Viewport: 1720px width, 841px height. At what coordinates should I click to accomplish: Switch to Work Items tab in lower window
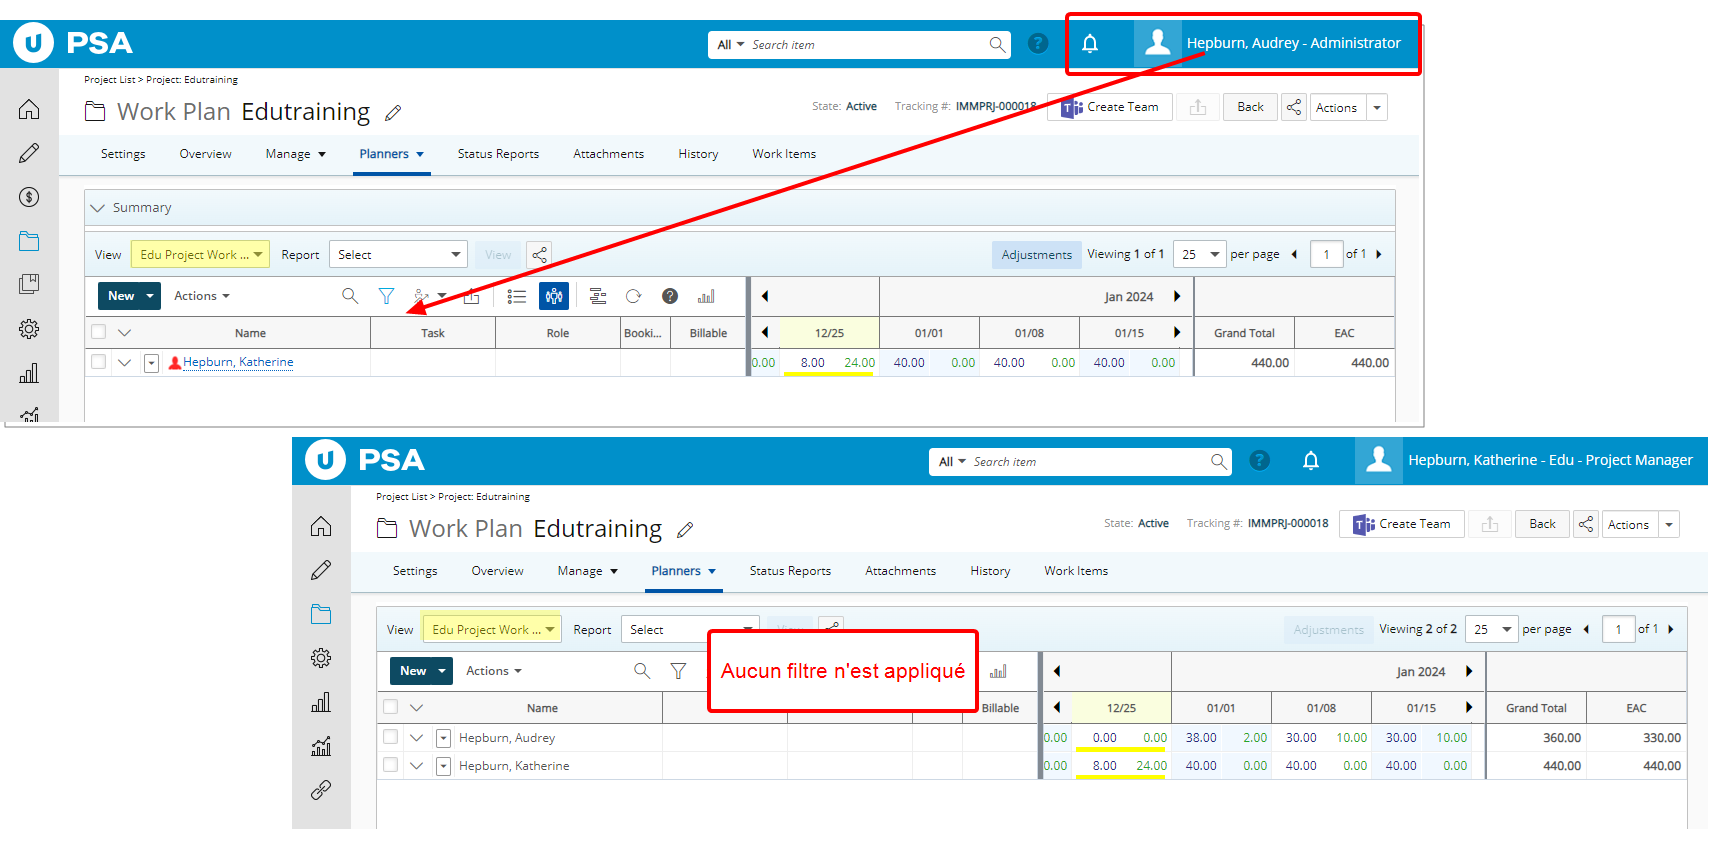click(1076, 571)
